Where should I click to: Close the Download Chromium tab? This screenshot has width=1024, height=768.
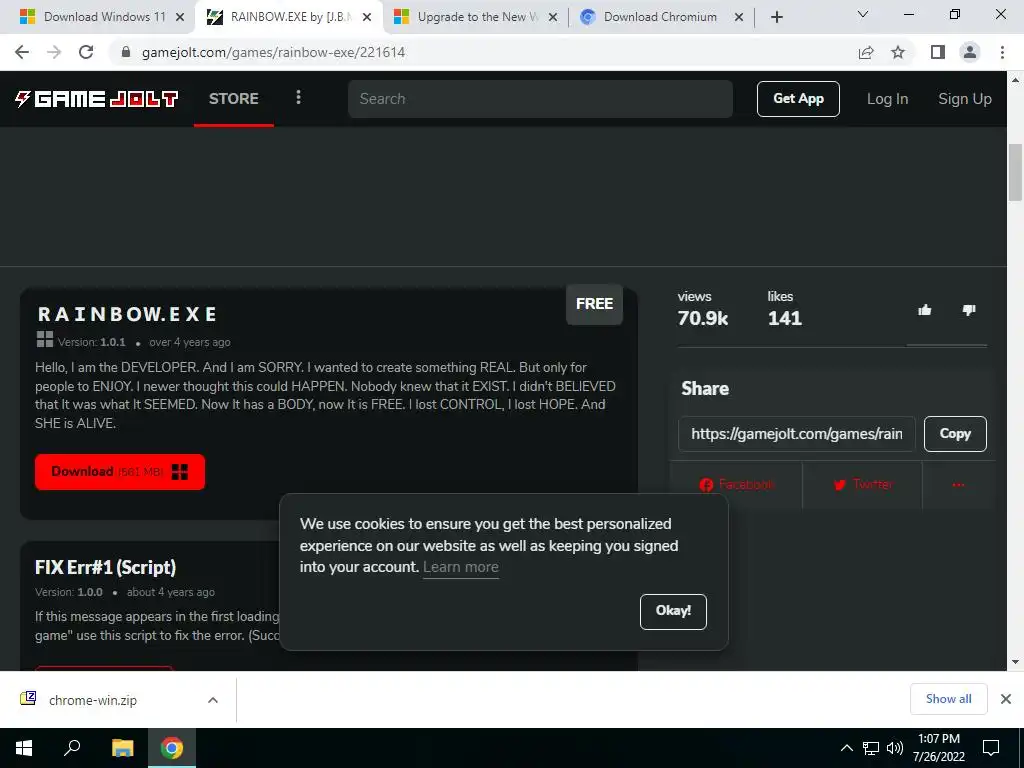[x=739, y=18]
